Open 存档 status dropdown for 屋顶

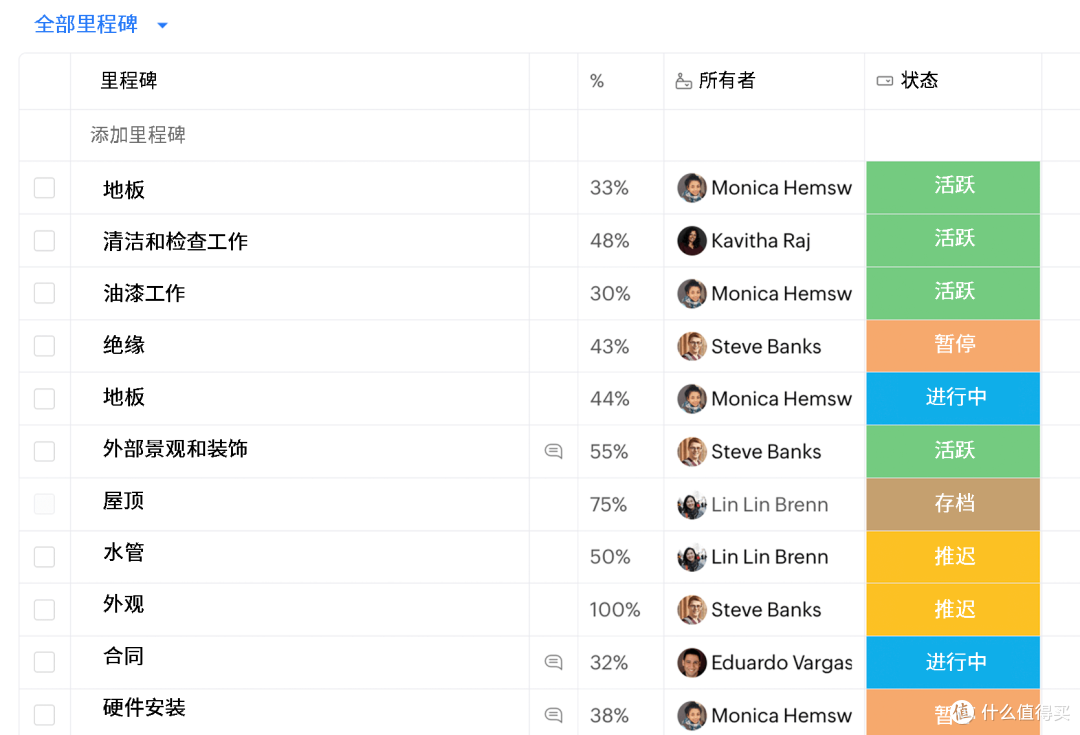pyautogui.click(x=953, y=504)
